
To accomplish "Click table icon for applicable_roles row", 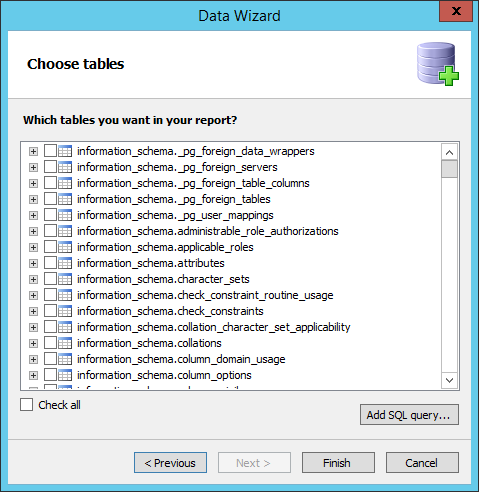I will 65,247.
